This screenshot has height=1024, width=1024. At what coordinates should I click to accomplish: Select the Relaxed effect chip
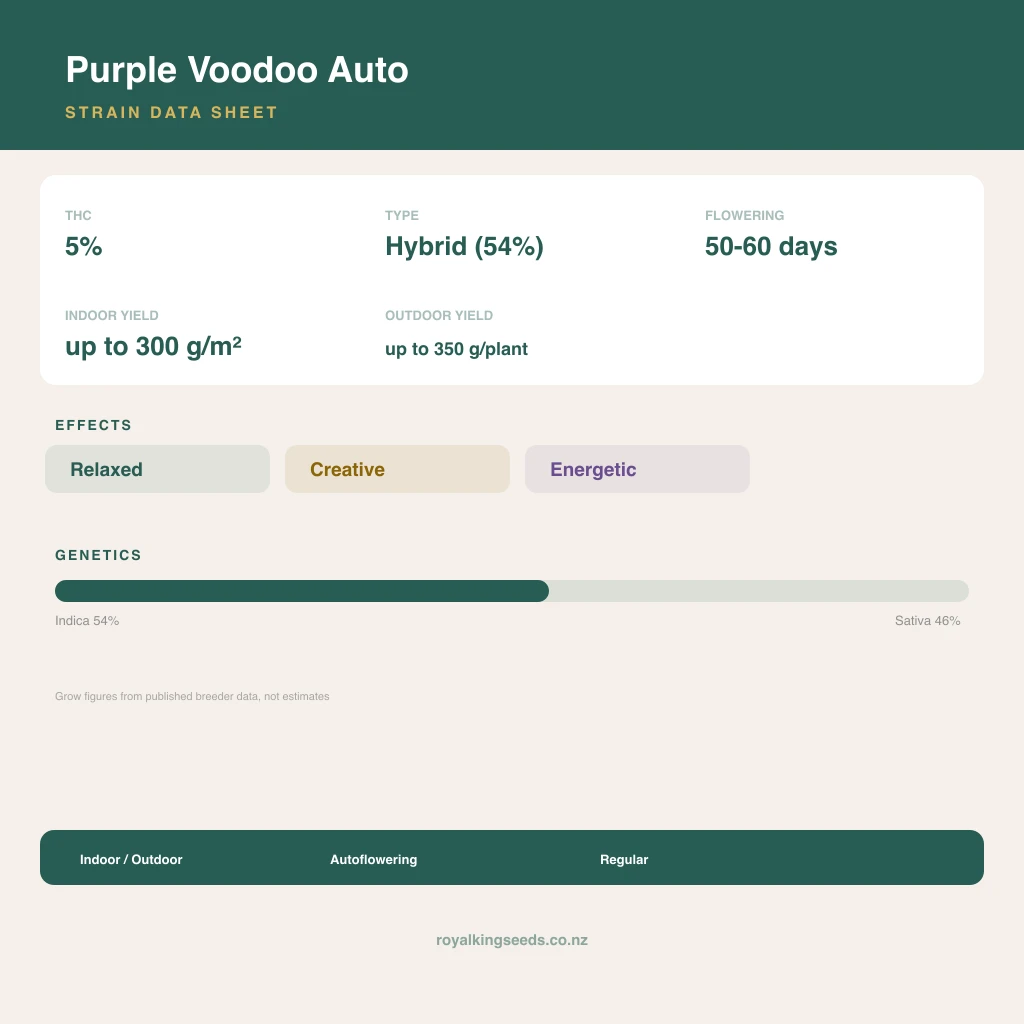[157, 469]
